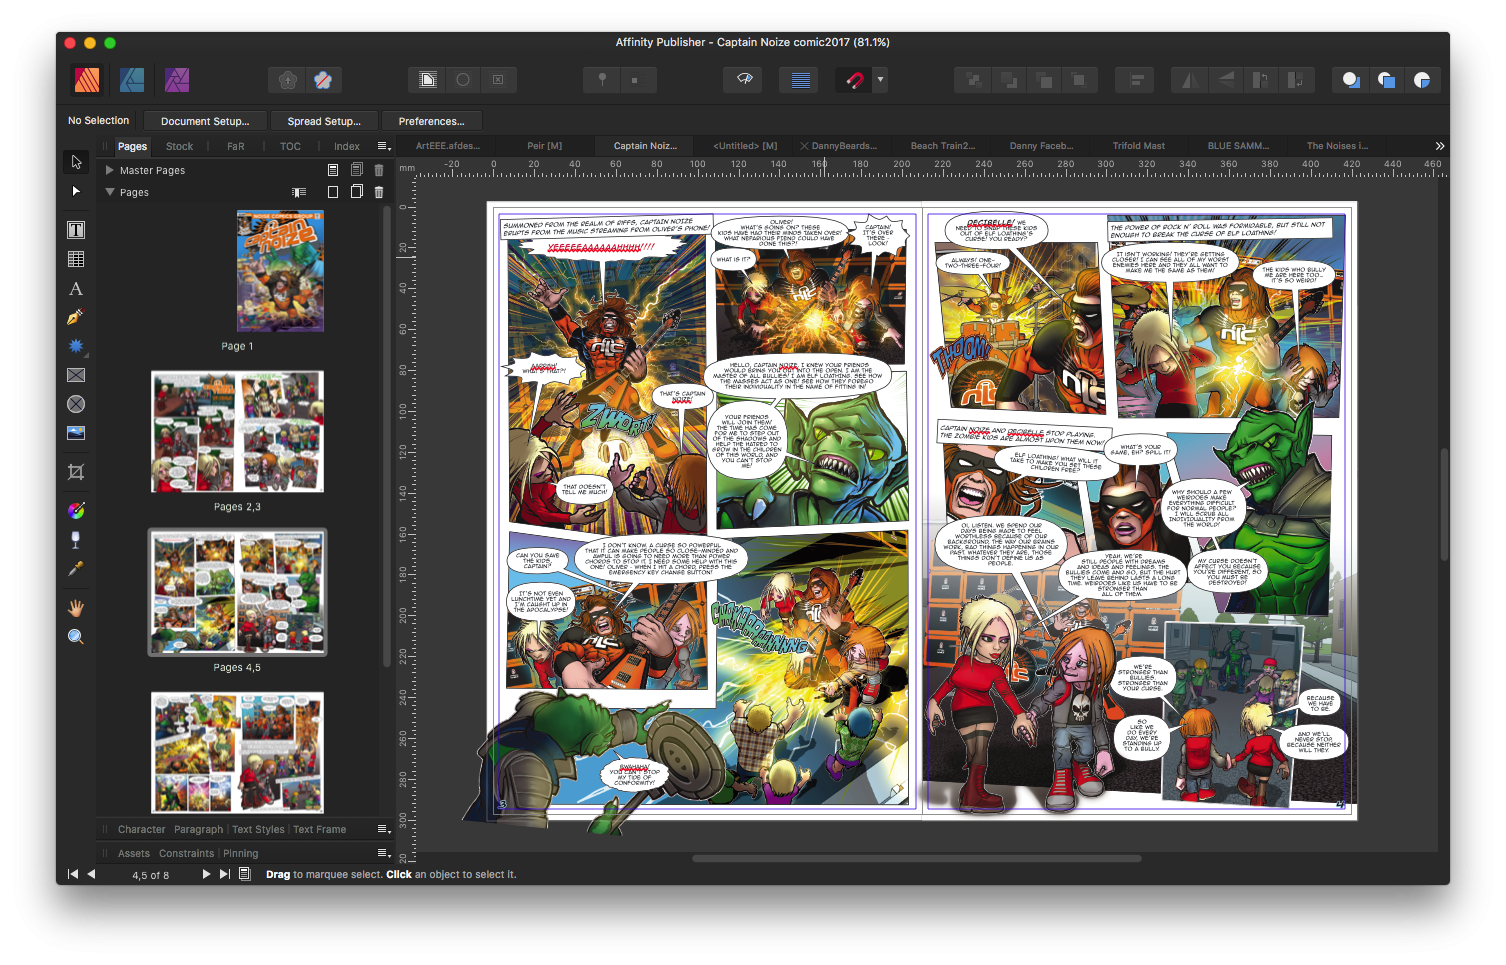Open Preferences from the context toolbar

(431, 121)
